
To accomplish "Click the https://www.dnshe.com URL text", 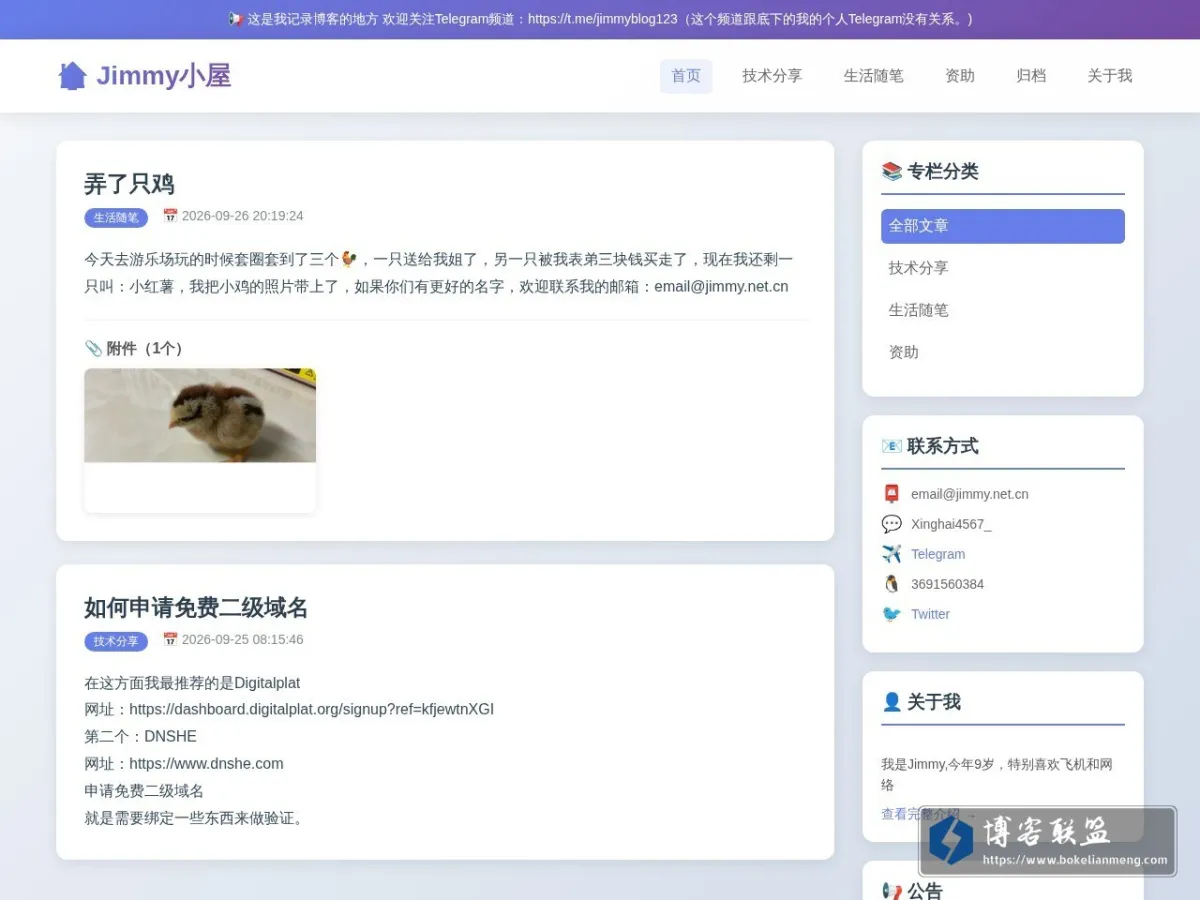I will [x=206, y=763].
